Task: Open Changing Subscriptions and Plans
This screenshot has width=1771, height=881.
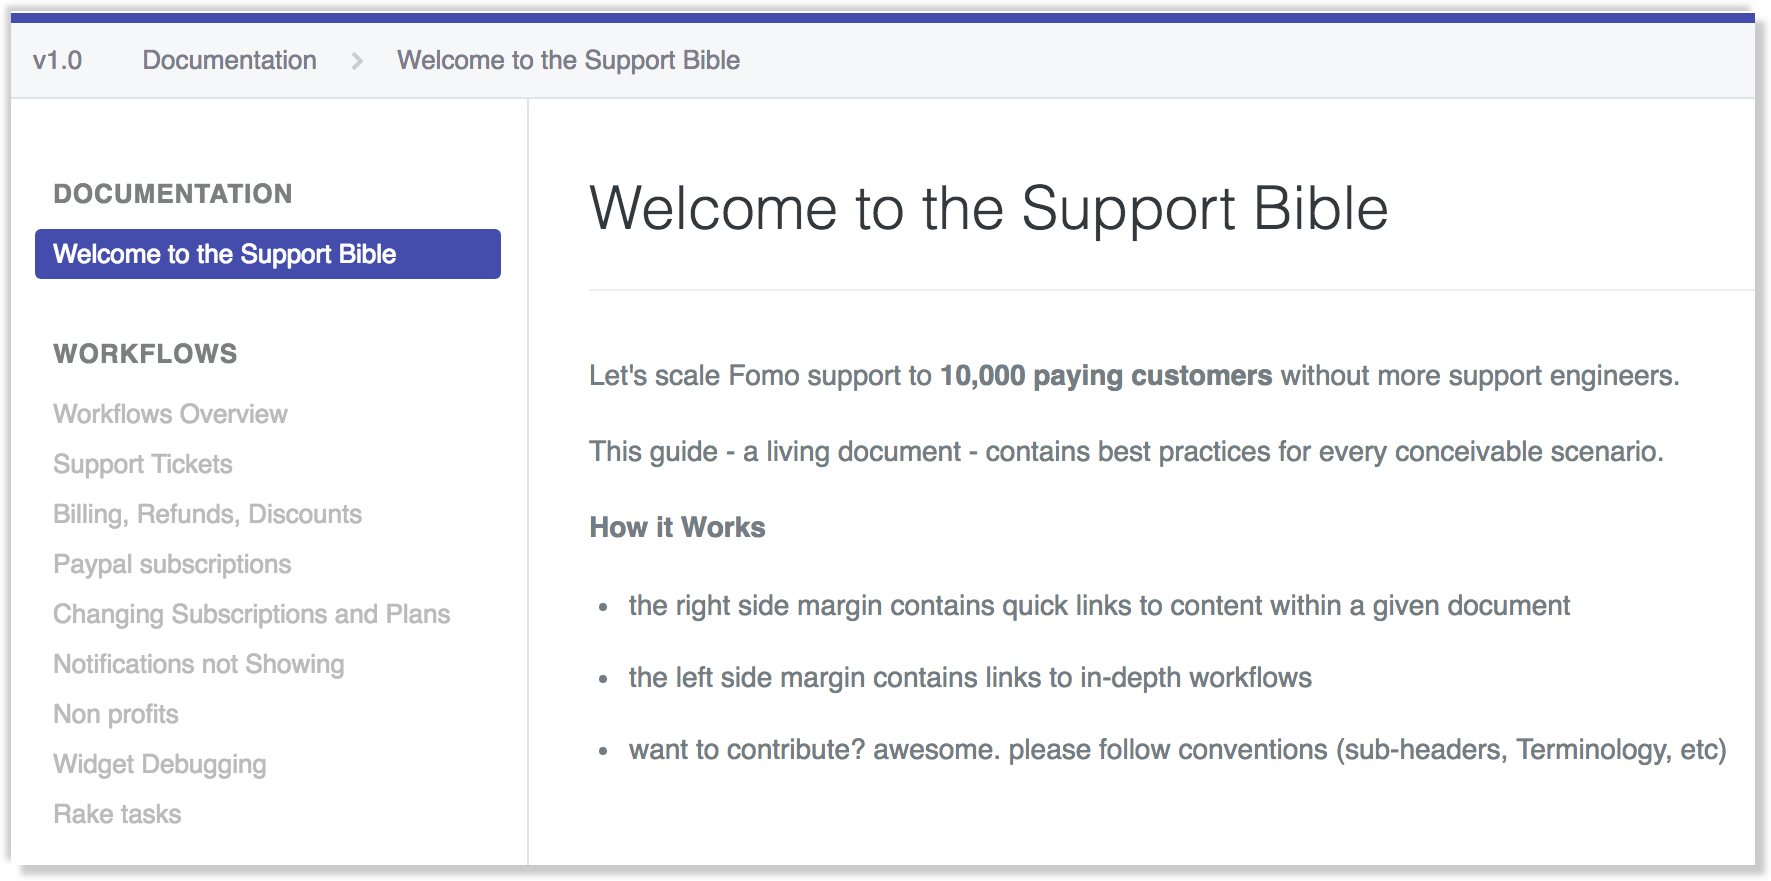Action: tap(251, 614)
